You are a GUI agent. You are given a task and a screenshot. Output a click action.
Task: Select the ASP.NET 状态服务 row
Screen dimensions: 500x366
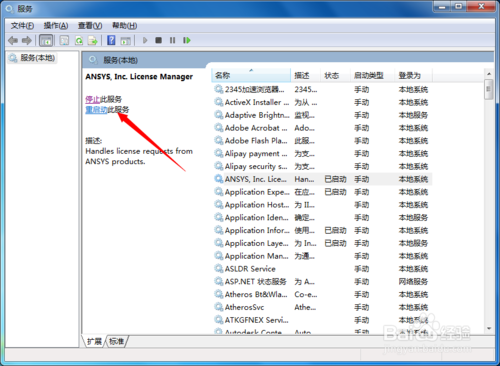tap(322, 282)
